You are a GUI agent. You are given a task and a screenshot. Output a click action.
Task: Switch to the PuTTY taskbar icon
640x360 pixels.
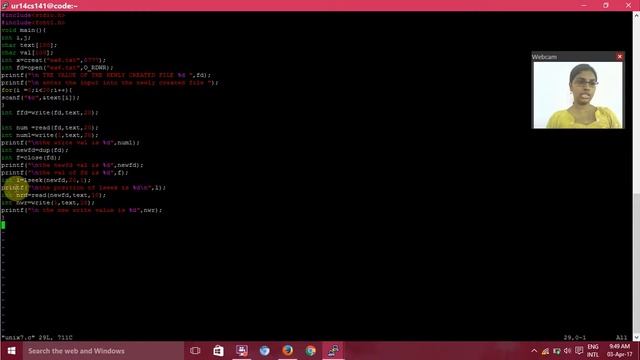coord(333,351)
